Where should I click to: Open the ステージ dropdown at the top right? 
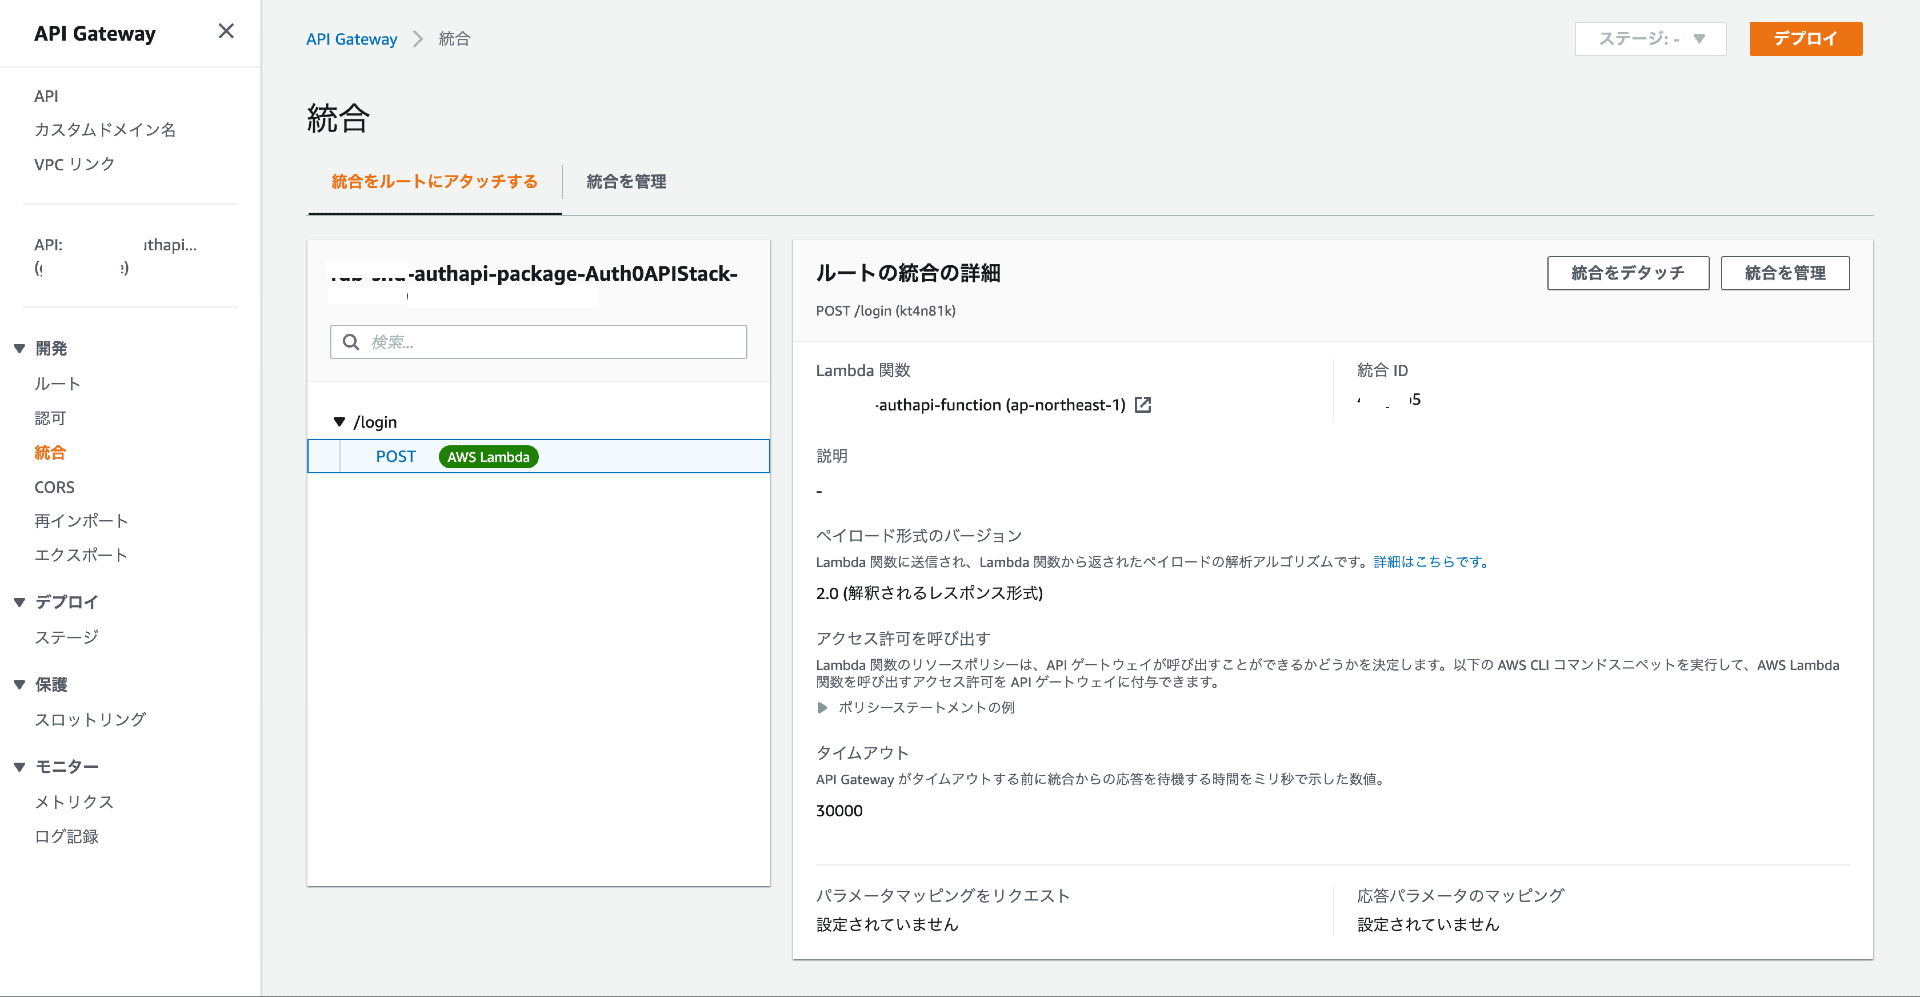point(1650,38)
